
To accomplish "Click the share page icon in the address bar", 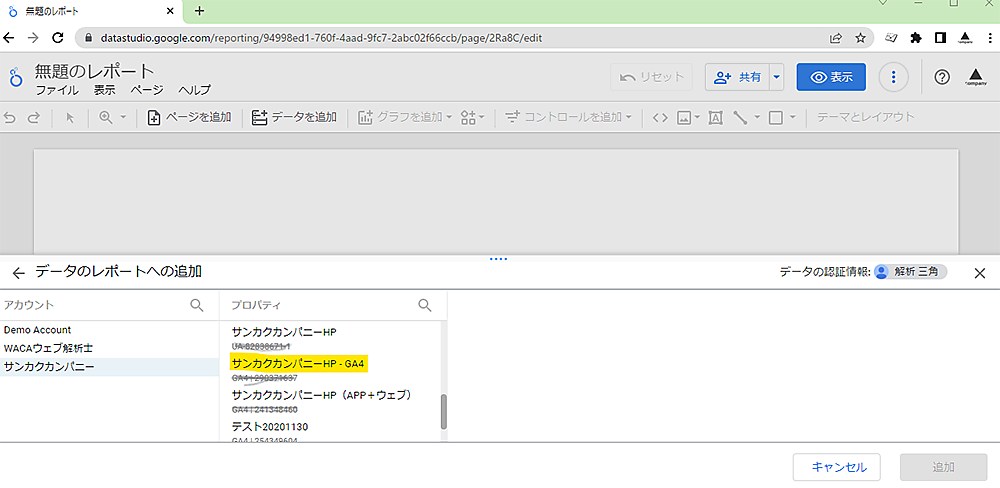I will pyautogui.click(x=835, y=38).
